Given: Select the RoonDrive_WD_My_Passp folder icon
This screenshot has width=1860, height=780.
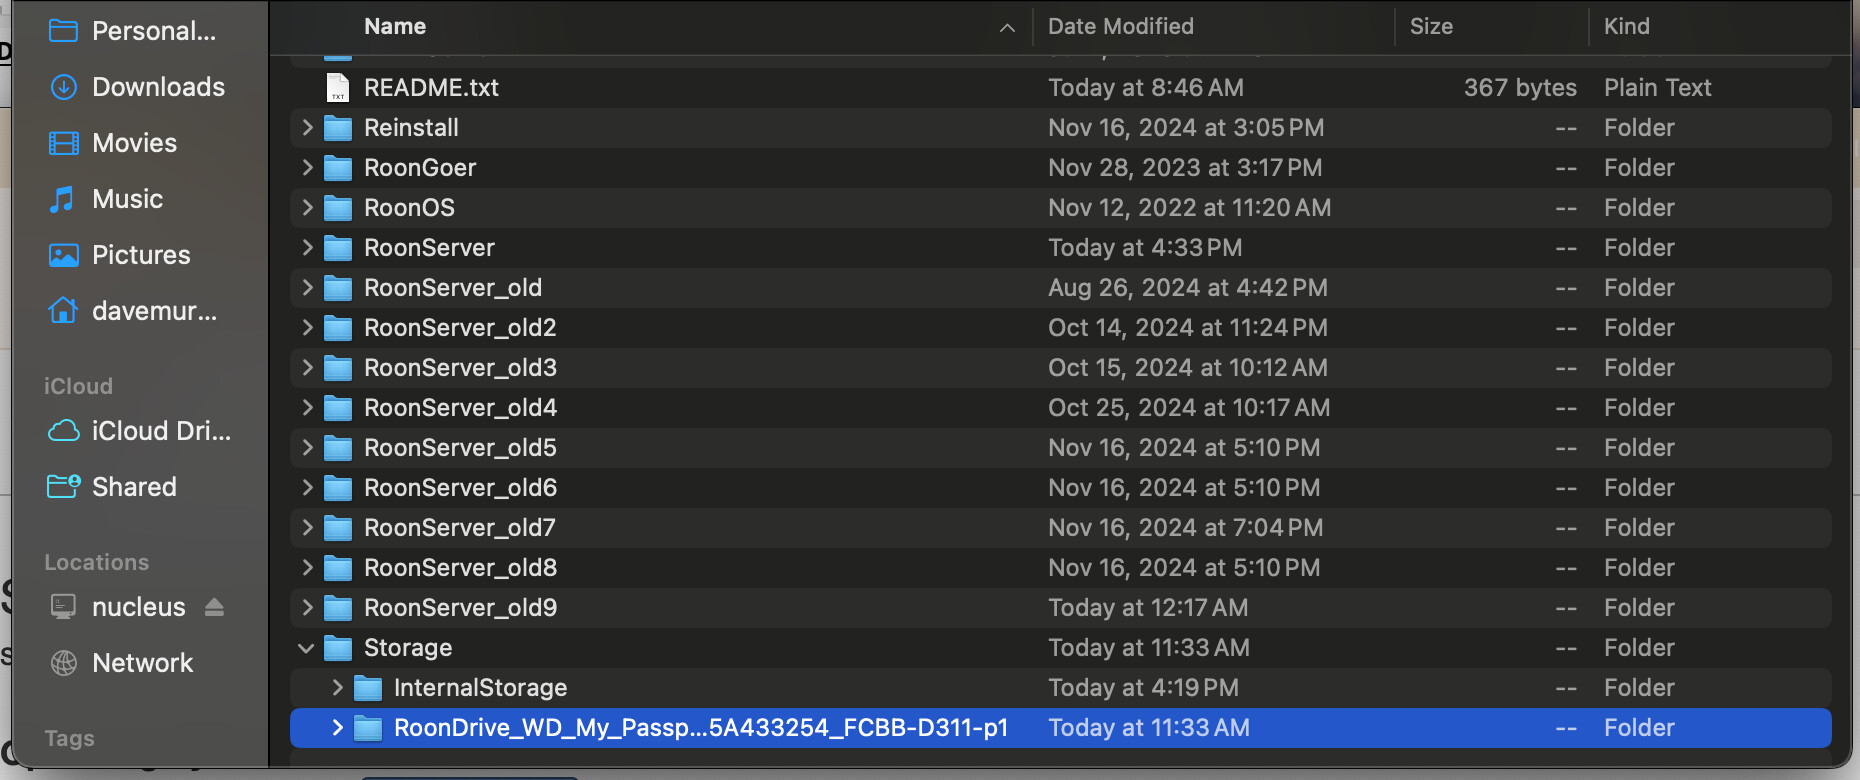Looking at the screenshot, I should tap(368, 728).
